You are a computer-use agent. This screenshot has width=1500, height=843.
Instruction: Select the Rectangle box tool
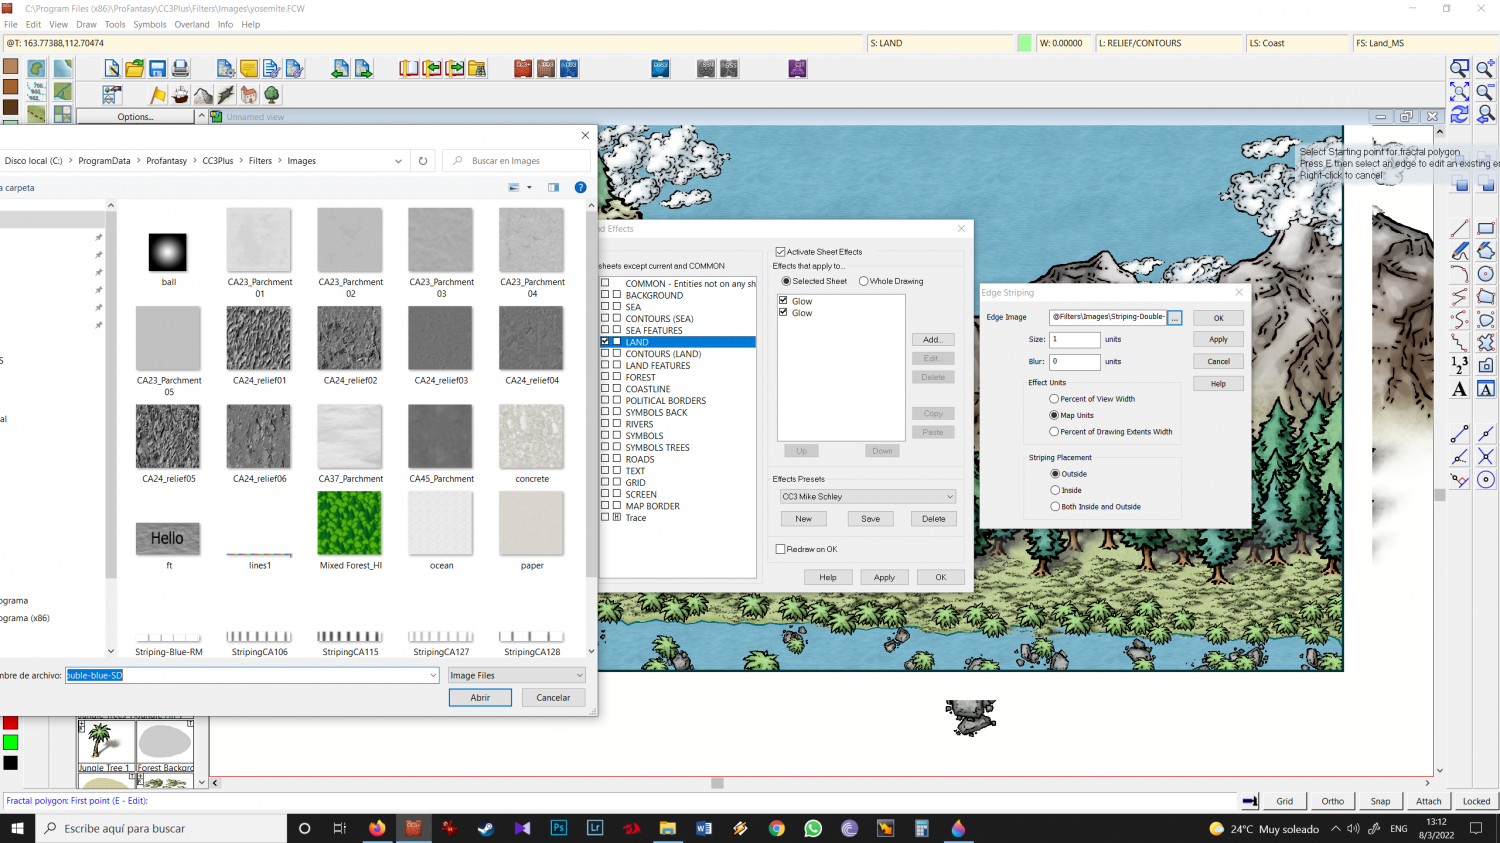tap(1486, 229)
